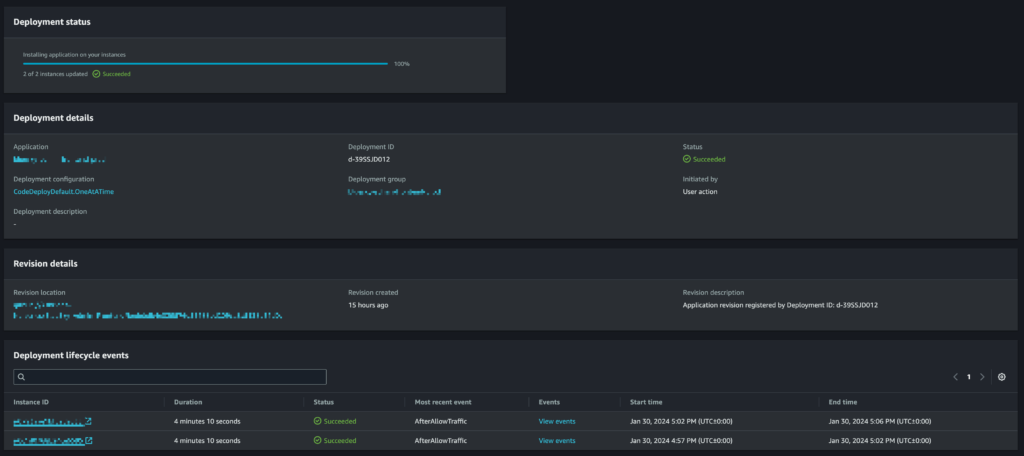This screenshot has height=456, width=1024.
Task: Open CodeDeployDefault.OneAtATime deployment configuration link
Action: [x=63, y=191]
